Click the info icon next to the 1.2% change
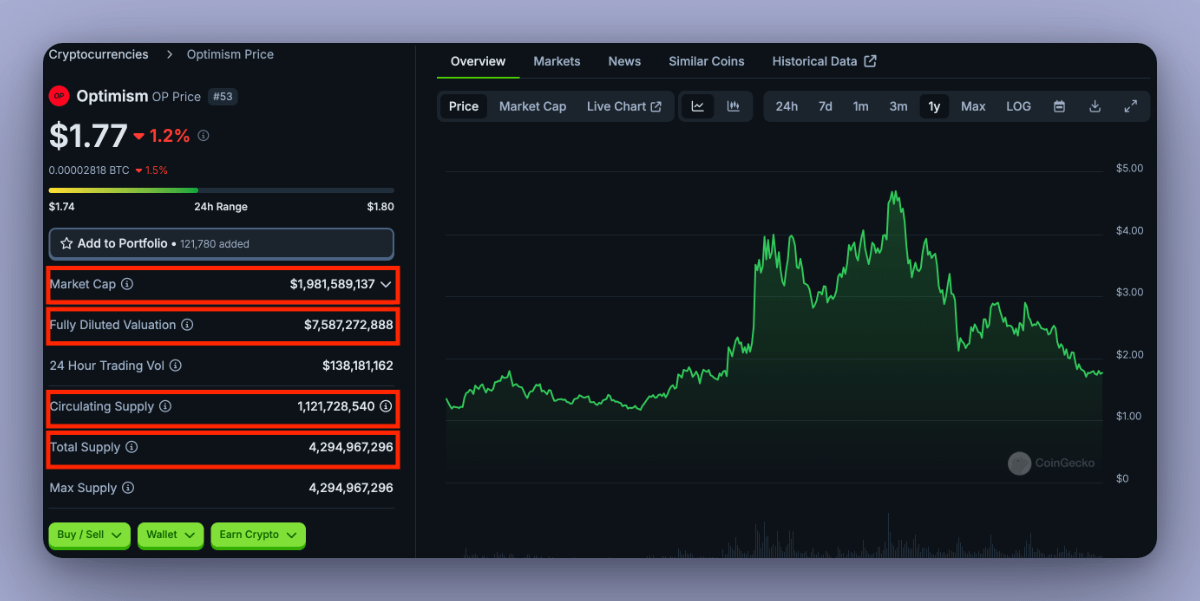 click(203, 135)
